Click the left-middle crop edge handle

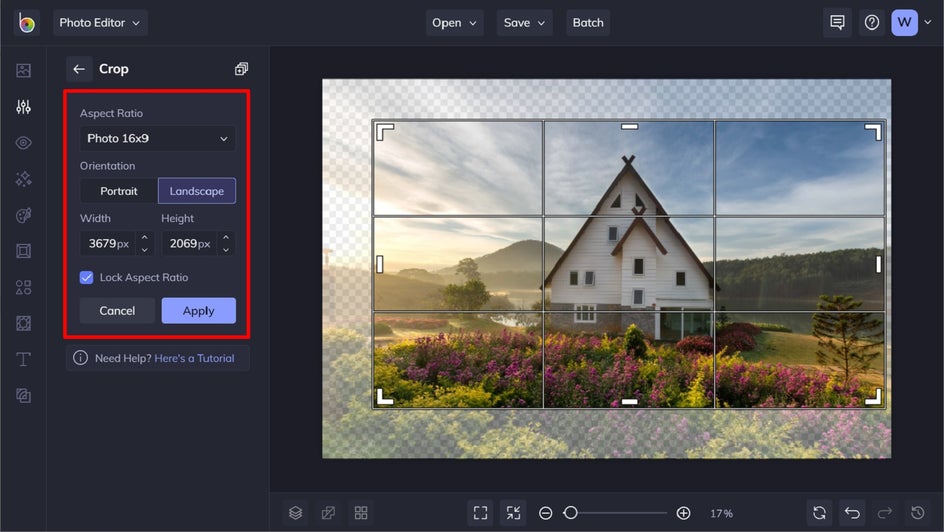(380, 264)
